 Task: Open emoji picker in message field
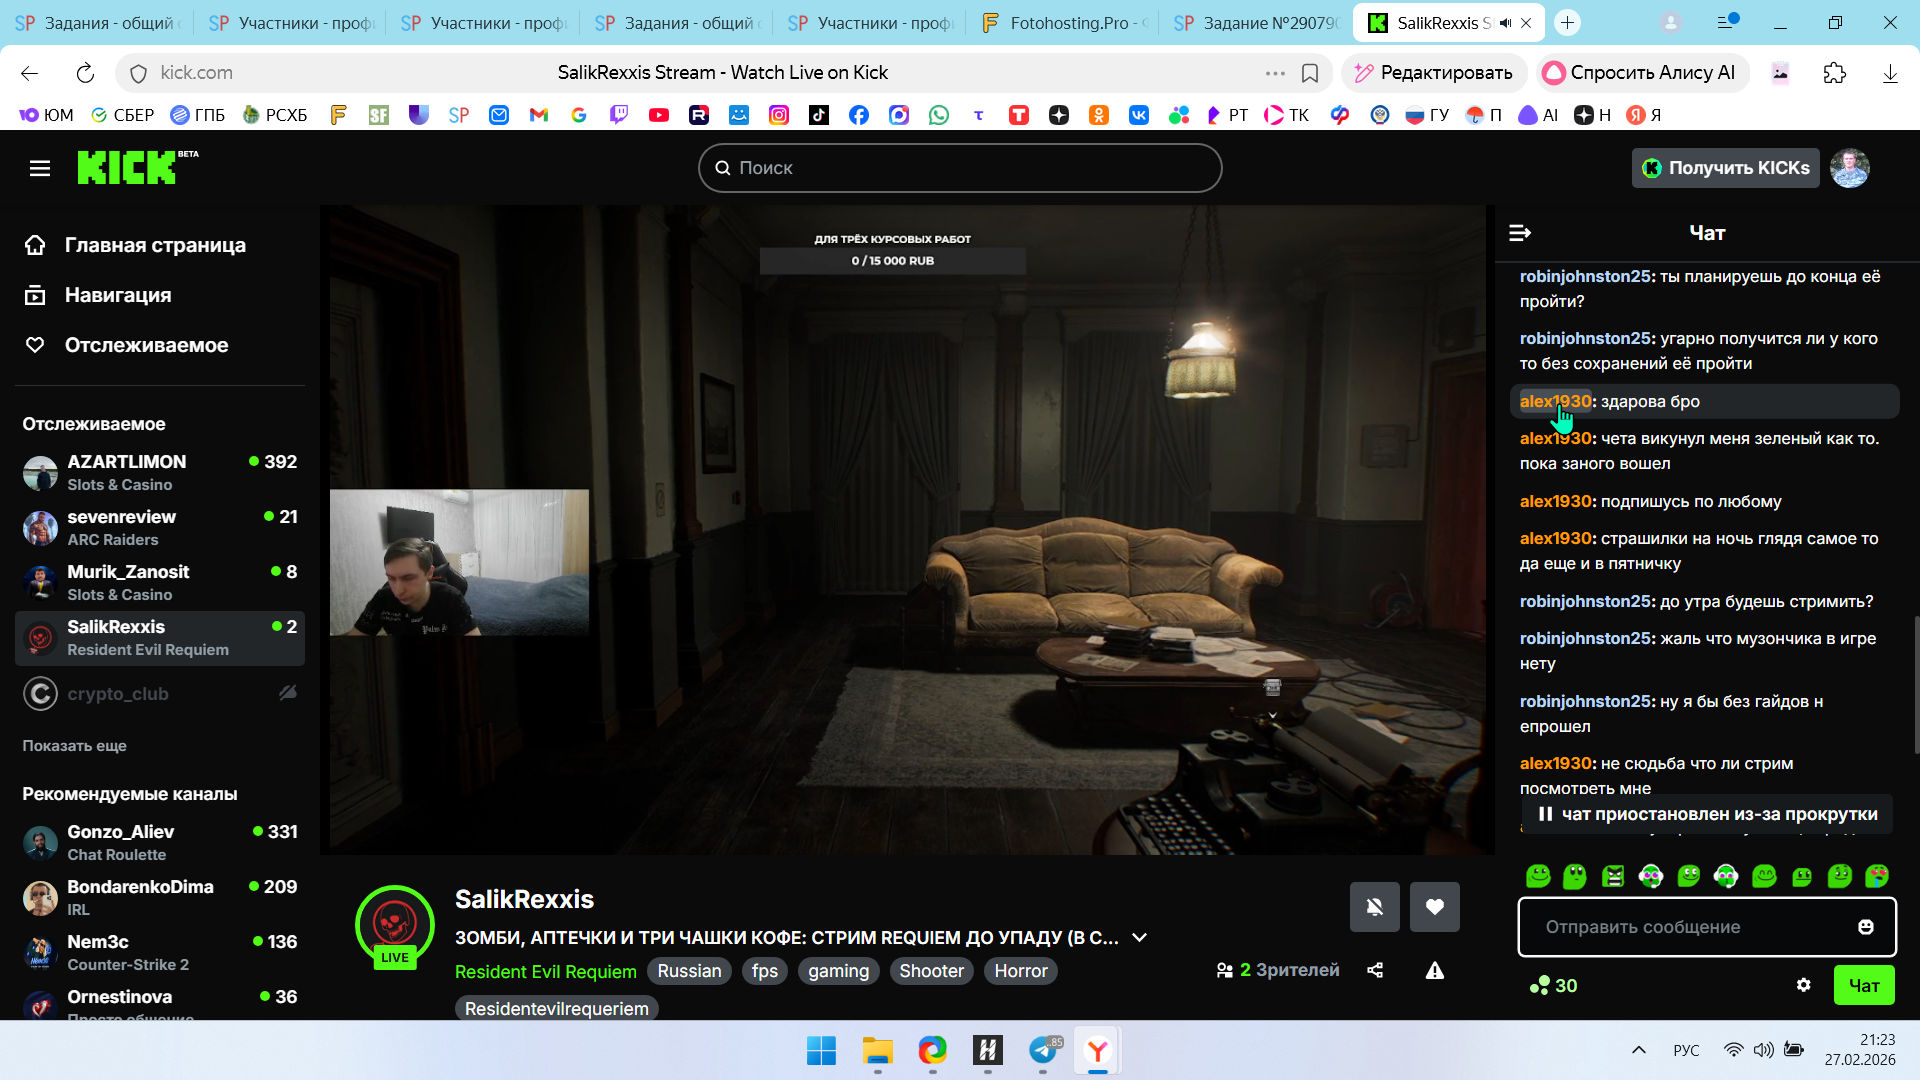[1865, 927]
